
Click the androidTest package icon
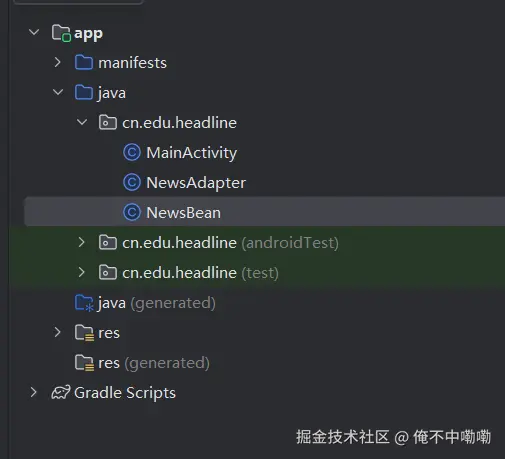[x=108, y=242]
